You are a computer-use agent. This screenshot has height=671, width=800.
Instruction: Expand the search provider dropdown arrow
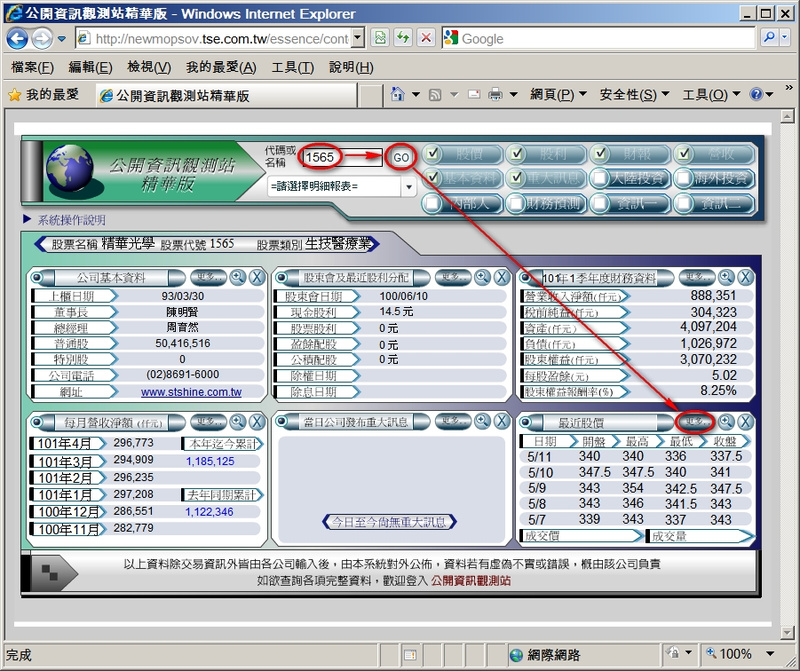pos(787,37)
